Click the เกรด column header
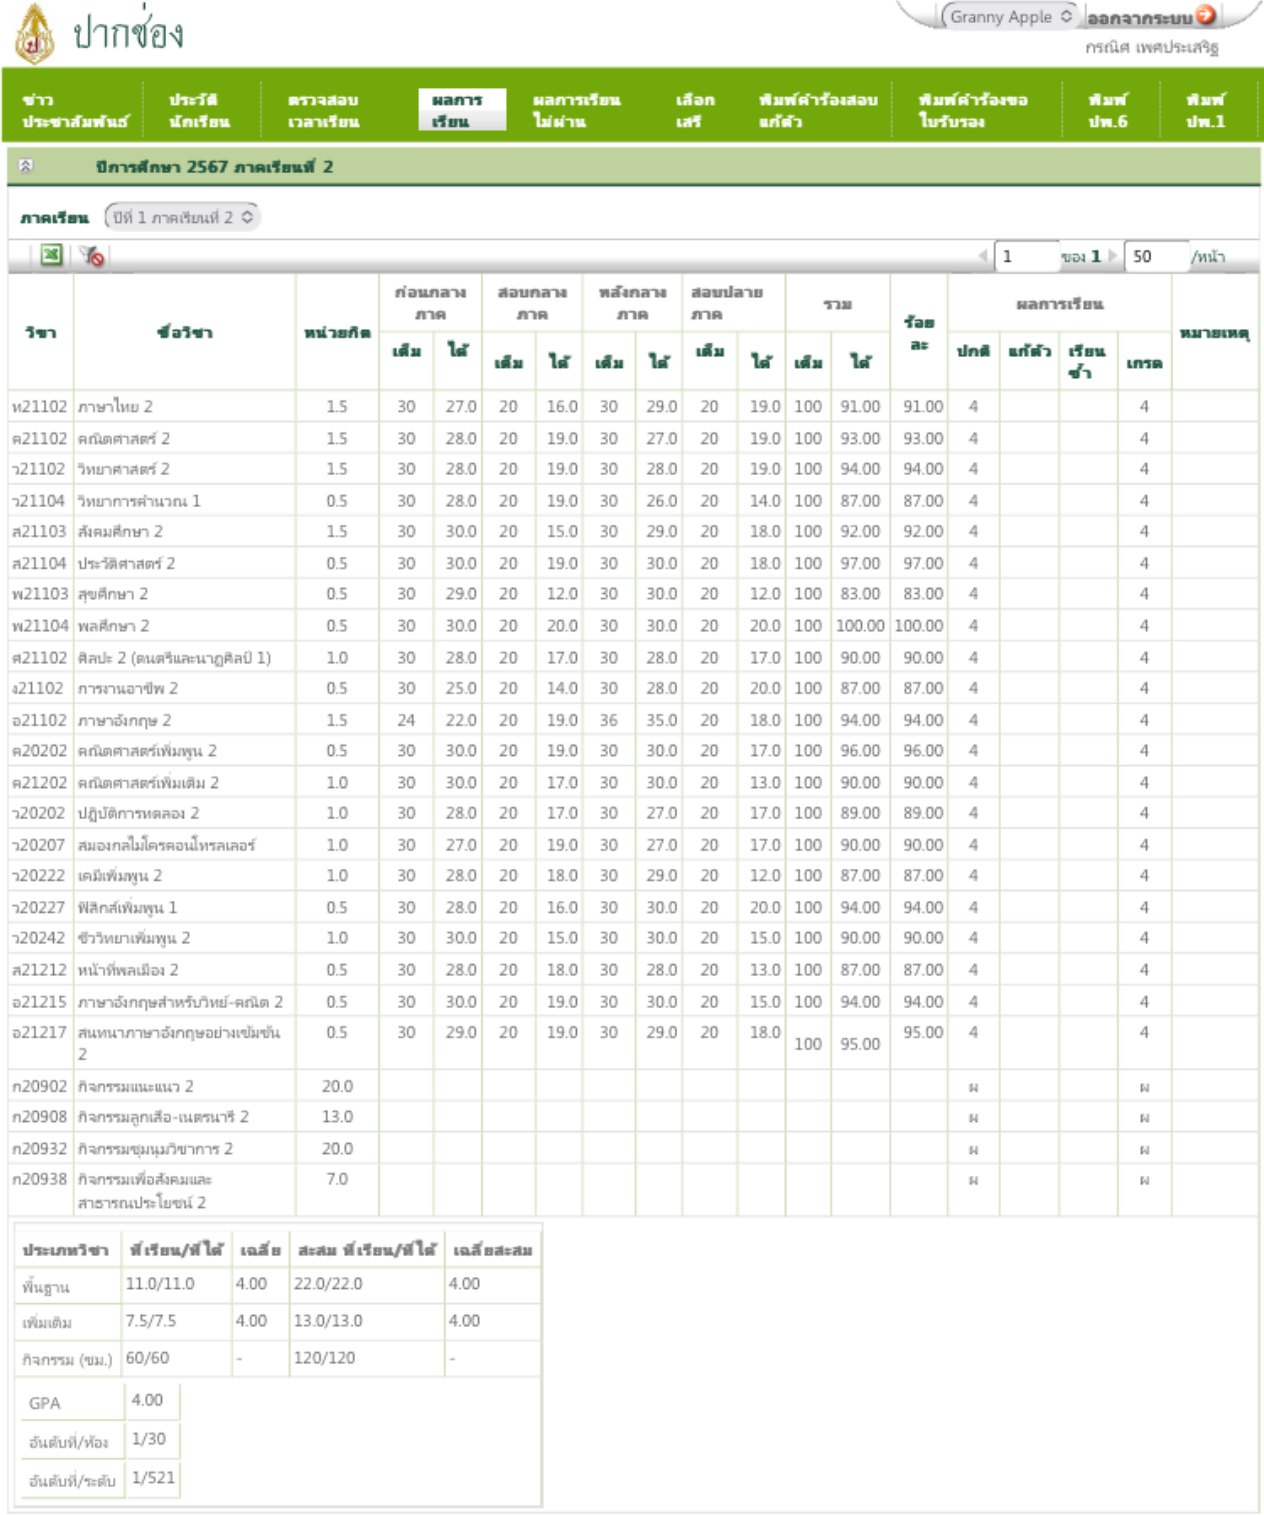Image resolution: width=1264 pixels, height=1515 pixels. [x=1144, y=363]
